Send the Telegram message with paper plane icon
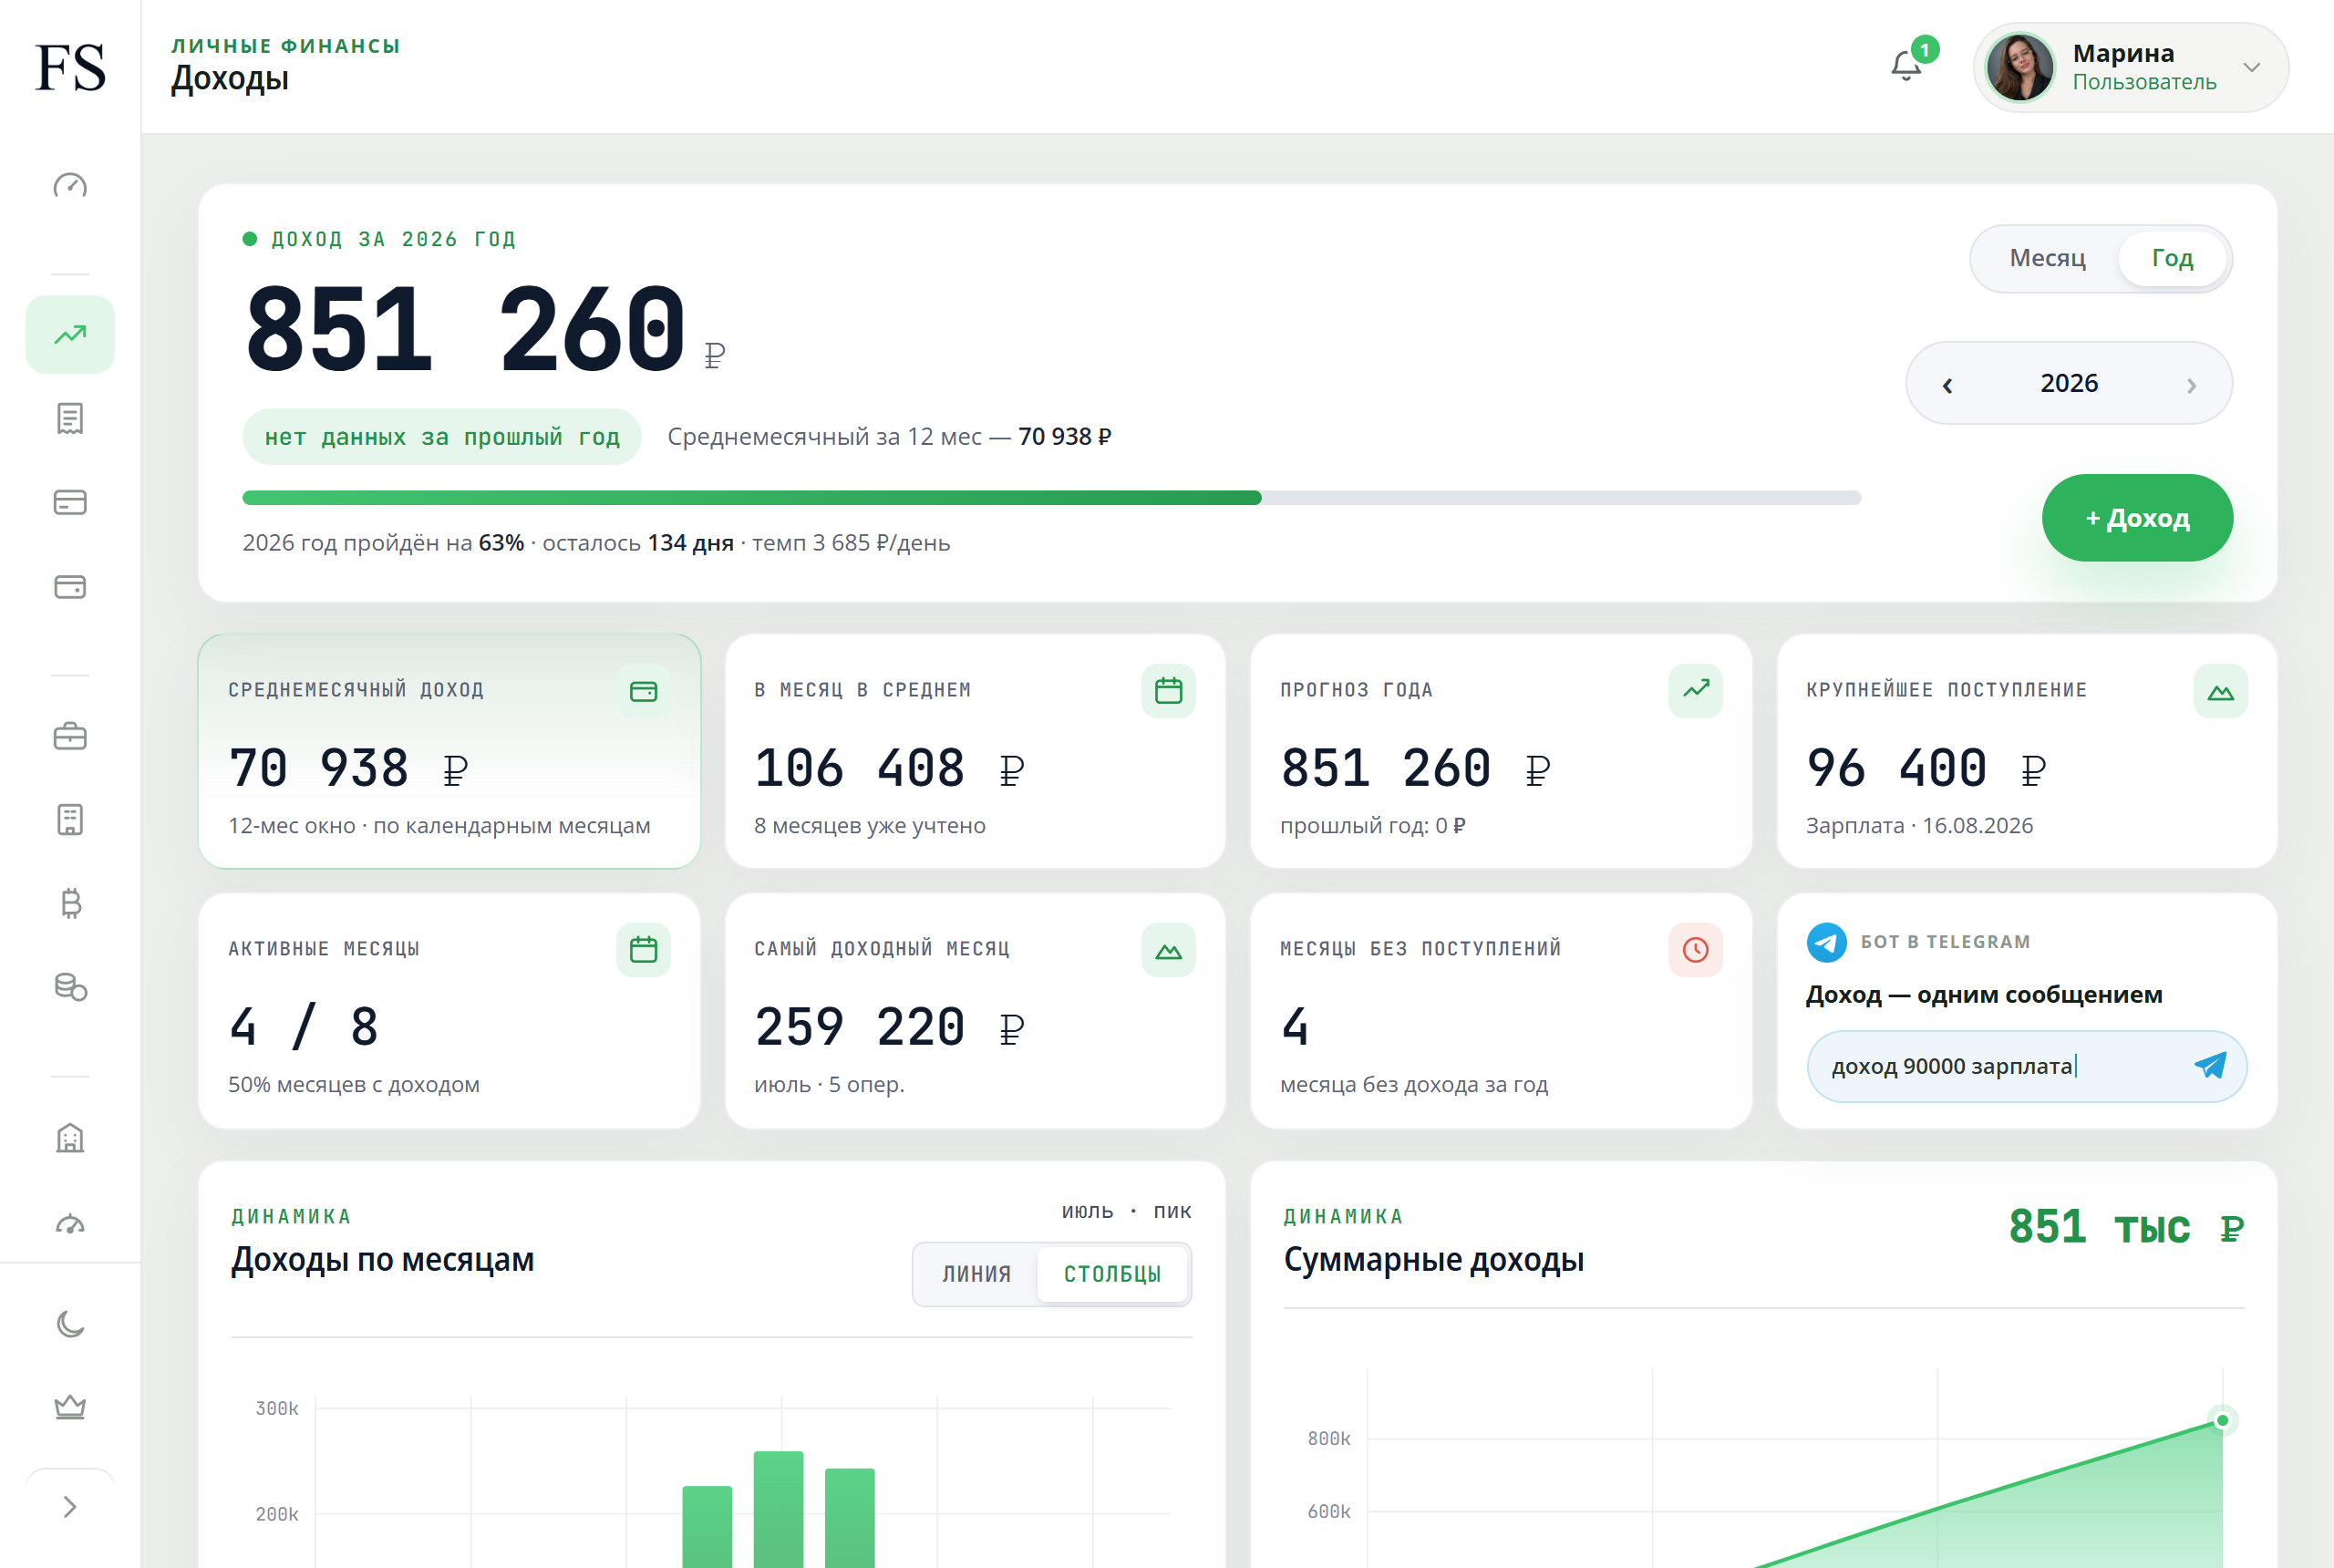 coord(2209,1066)
